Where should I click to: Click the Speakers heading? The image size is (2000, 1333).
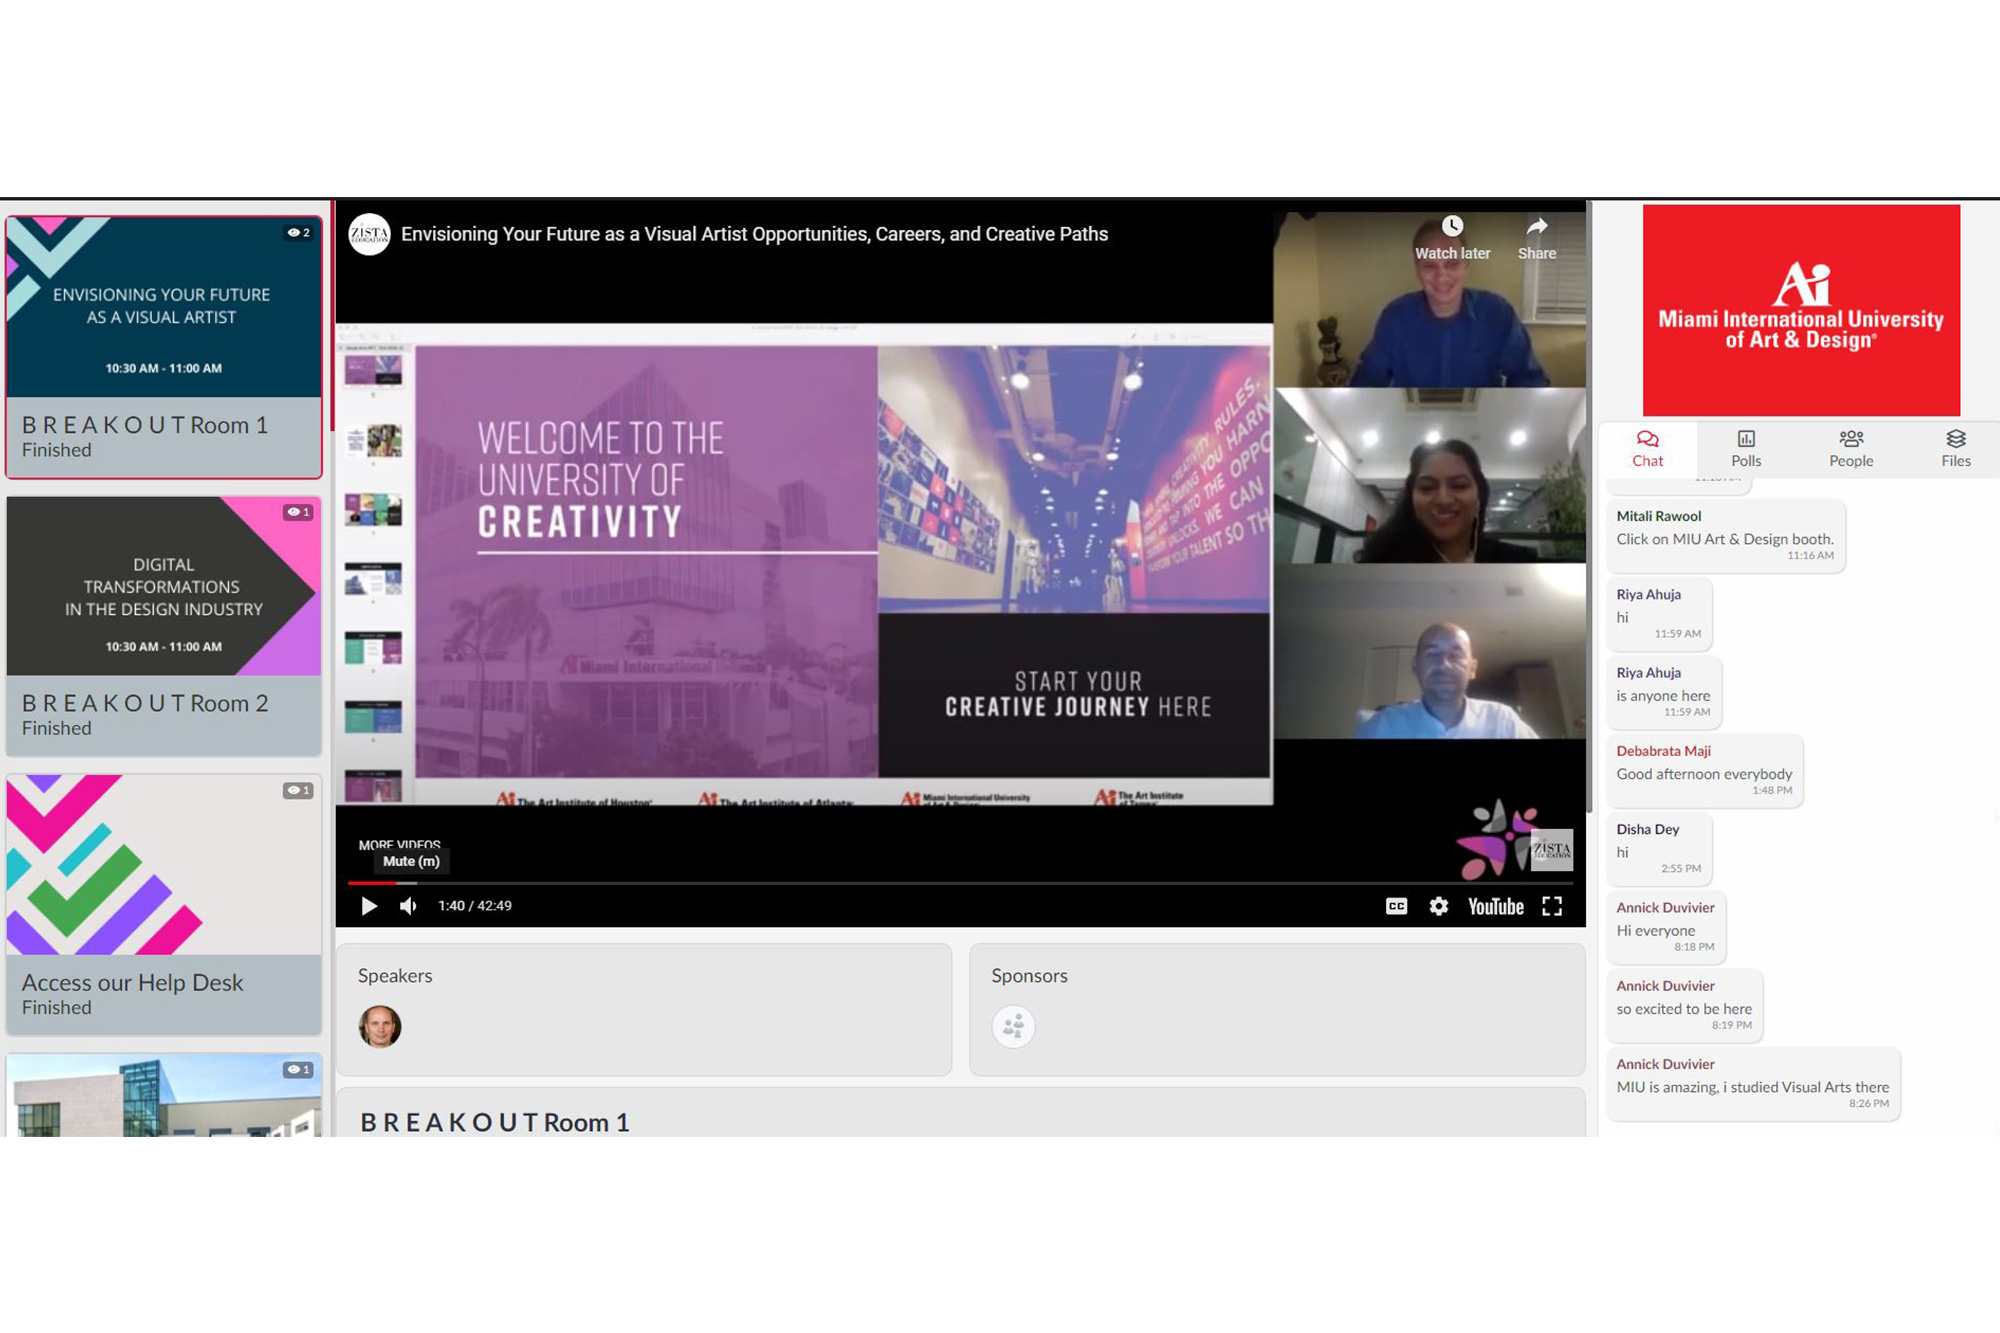[395, 975]
